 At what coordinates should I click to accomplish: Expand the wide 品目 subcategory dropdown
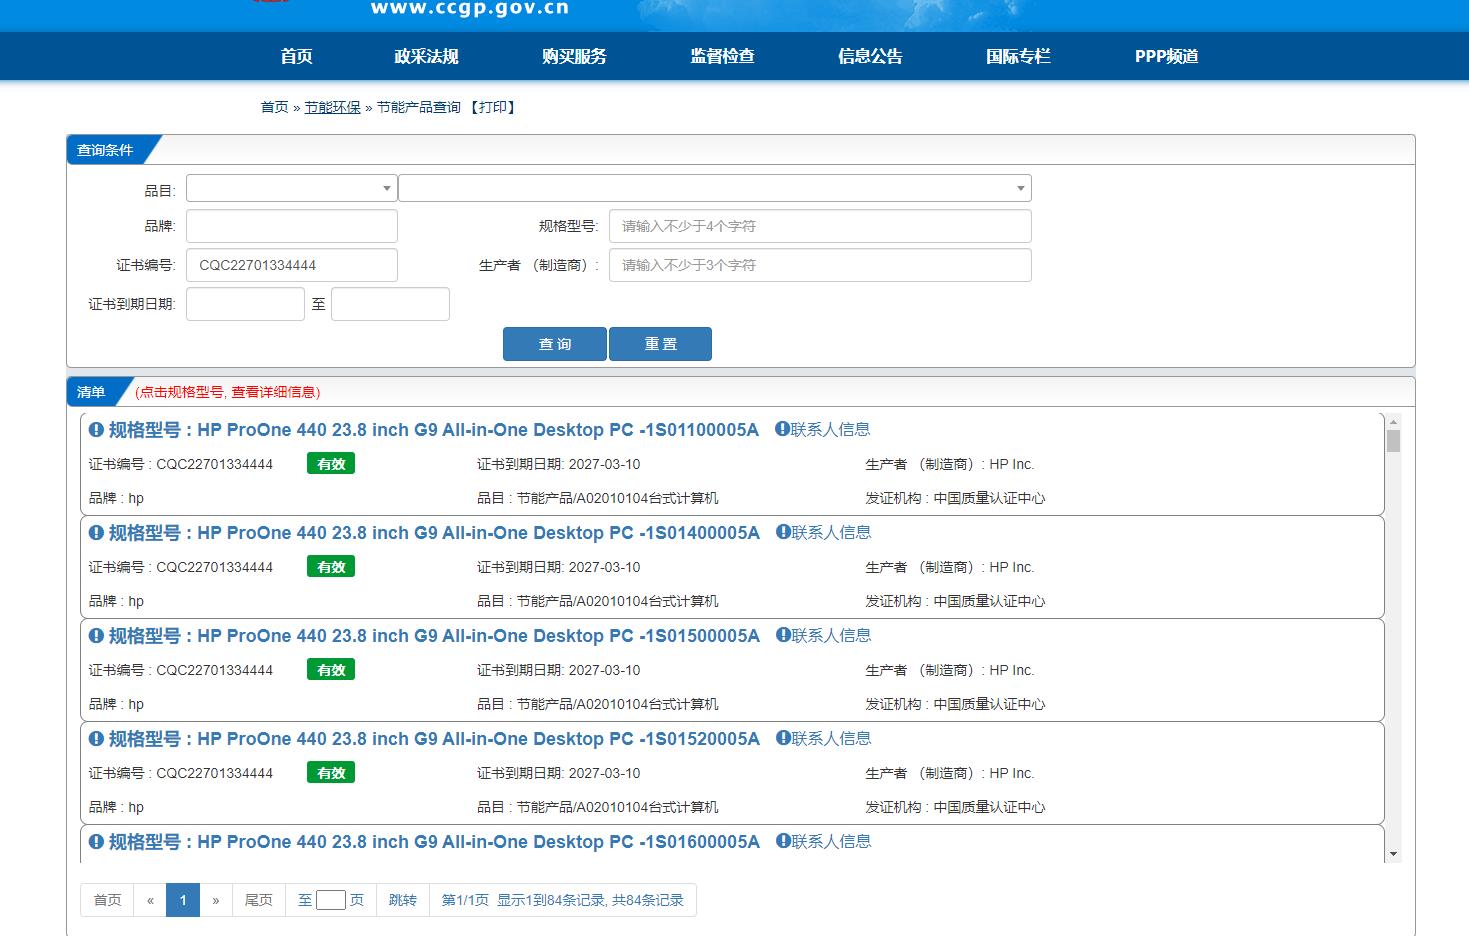714,188
